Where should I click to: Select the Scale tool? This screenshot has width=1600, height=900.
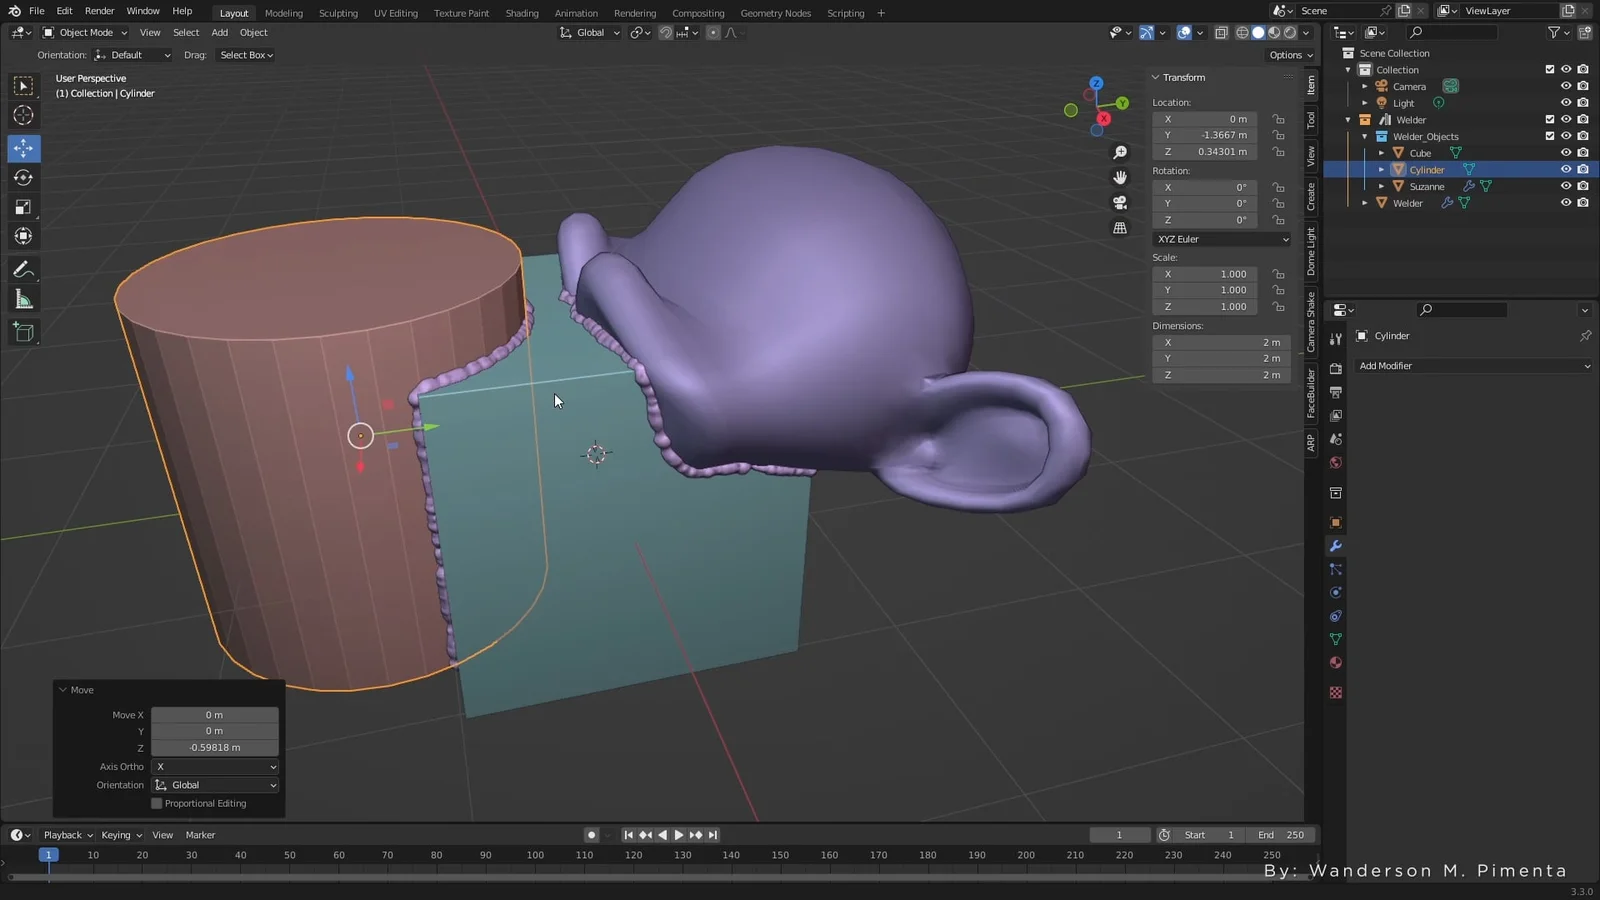tap(23, 207)
